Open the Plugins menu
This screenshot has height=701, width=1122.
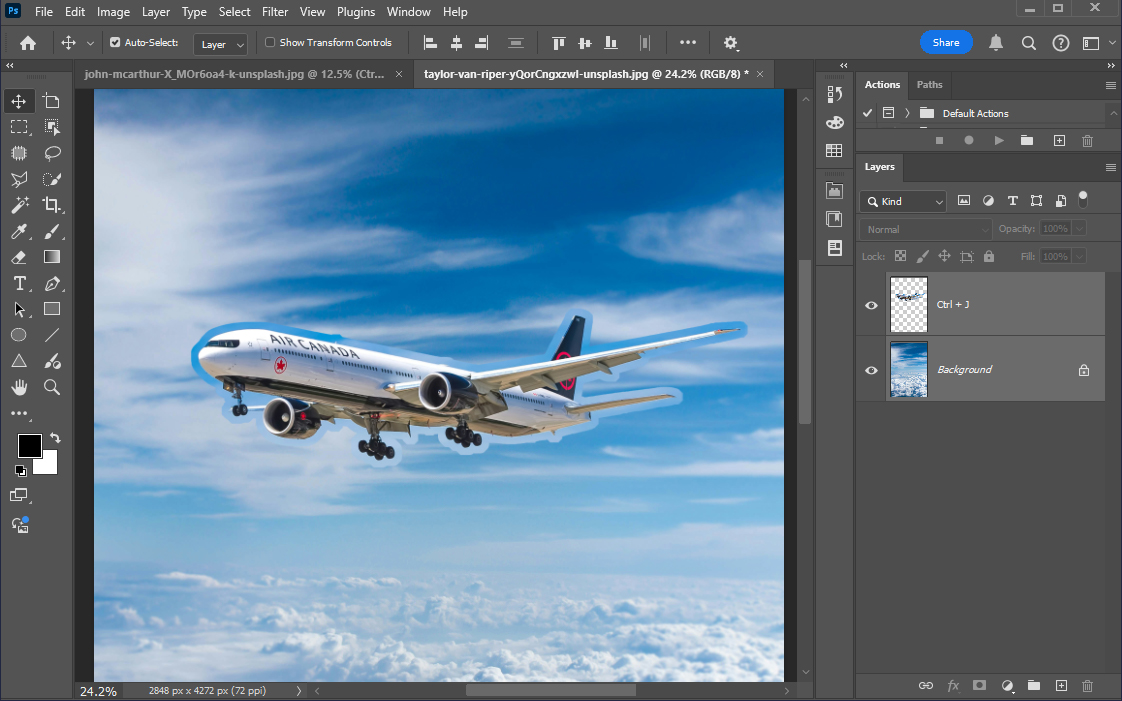356,12
